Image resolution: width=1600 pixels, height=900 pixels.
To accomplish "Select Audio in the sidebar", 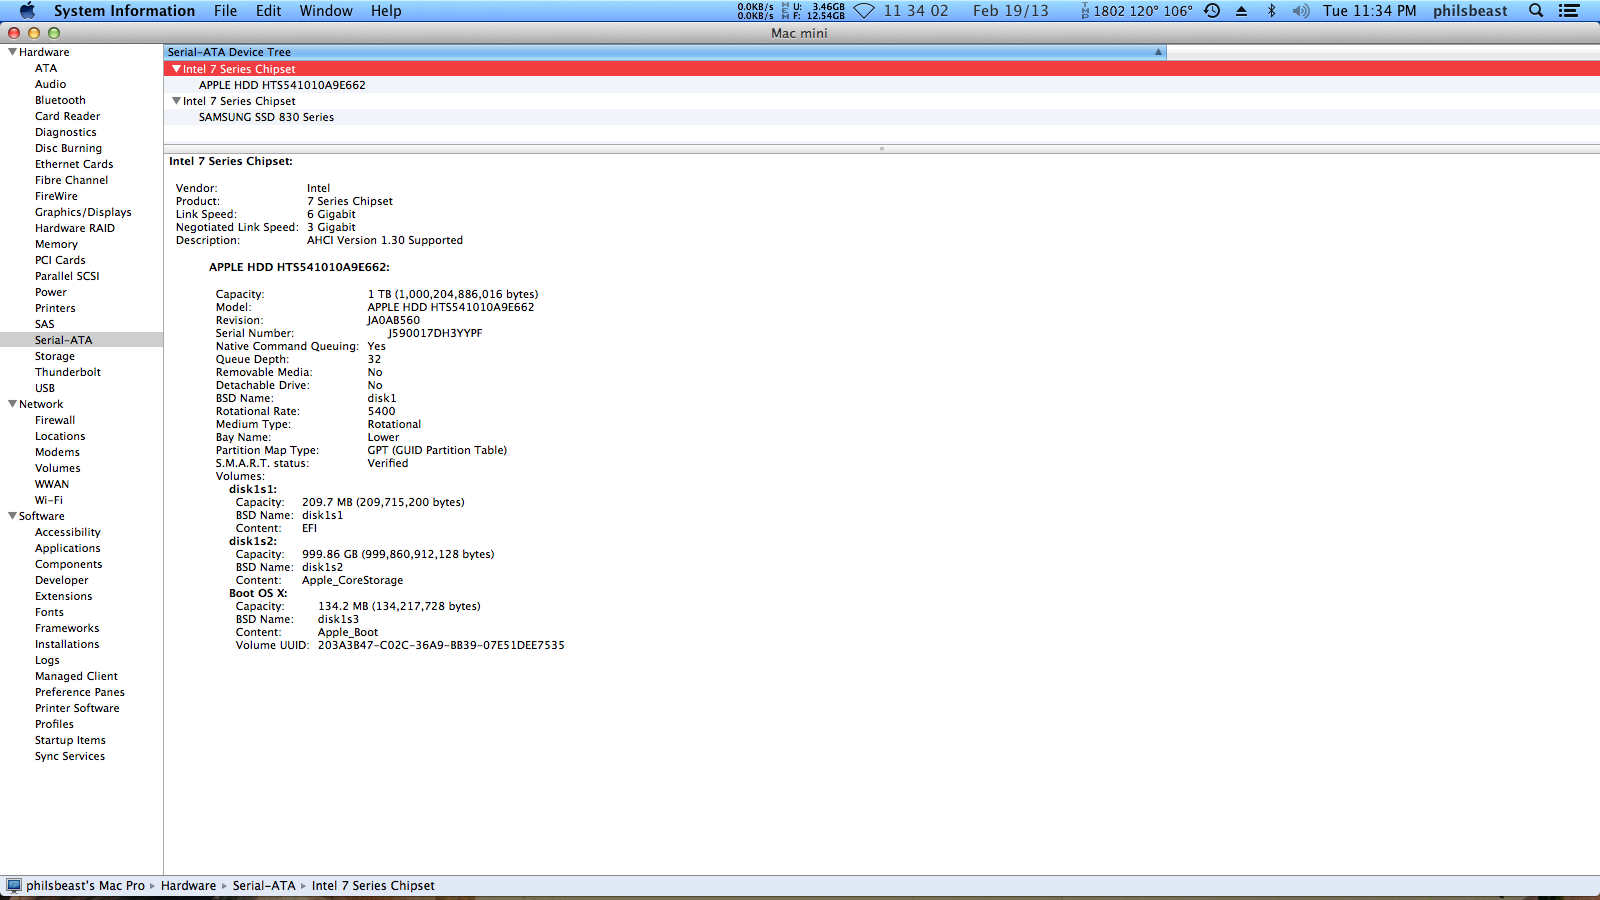I will (50, 84).
